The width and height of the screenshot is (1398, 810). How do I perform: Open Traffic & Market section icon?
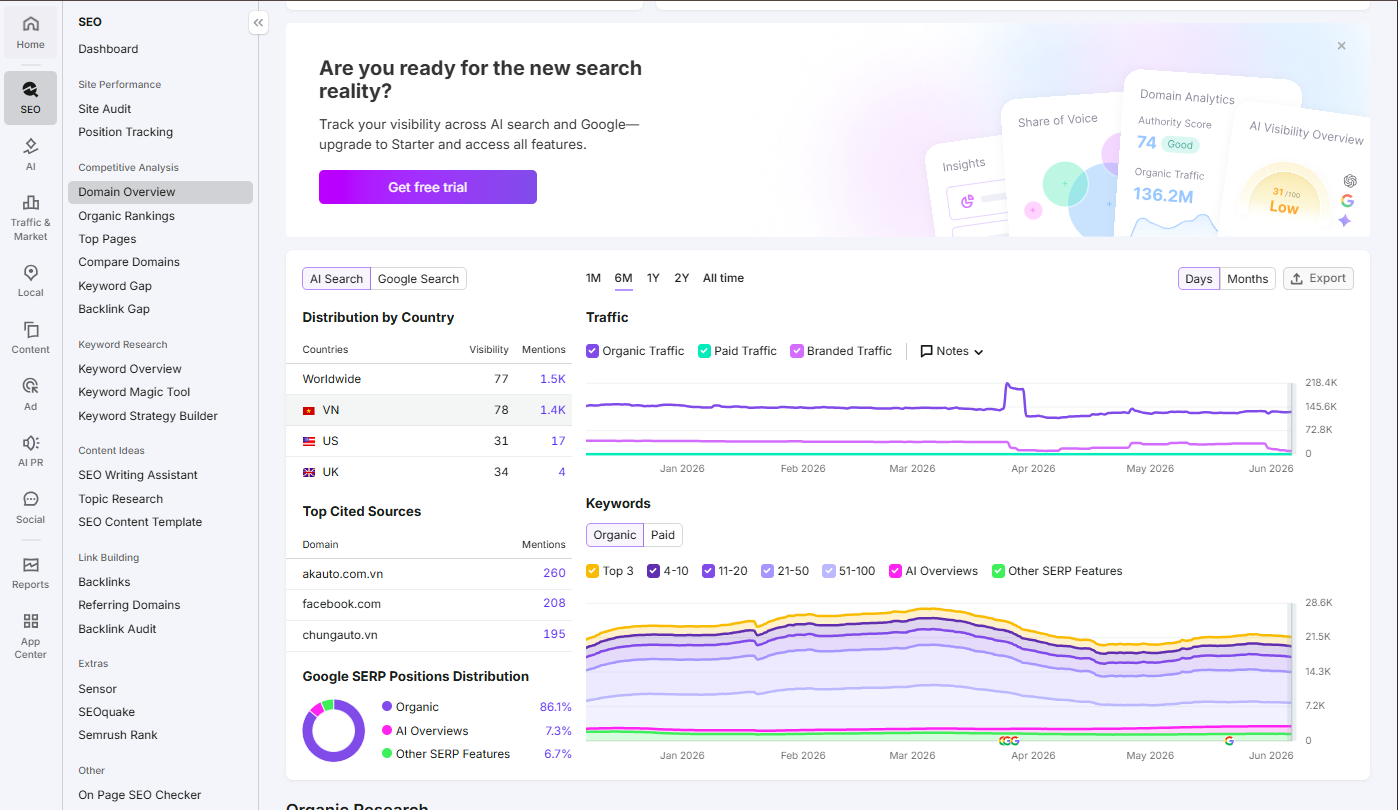click(30, 203)
